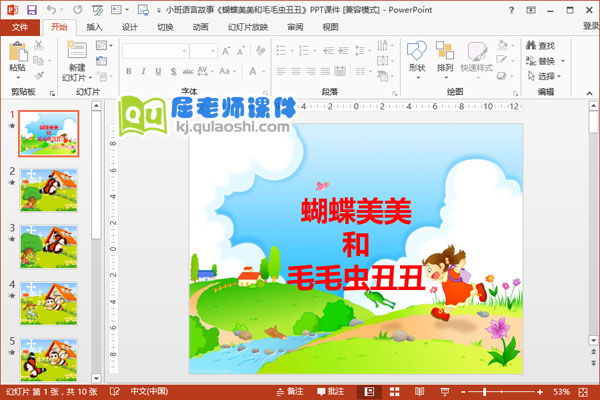Click the Copy icon in the clipboard group
This screenshot has width=600, height=400.
pos(38,60)
